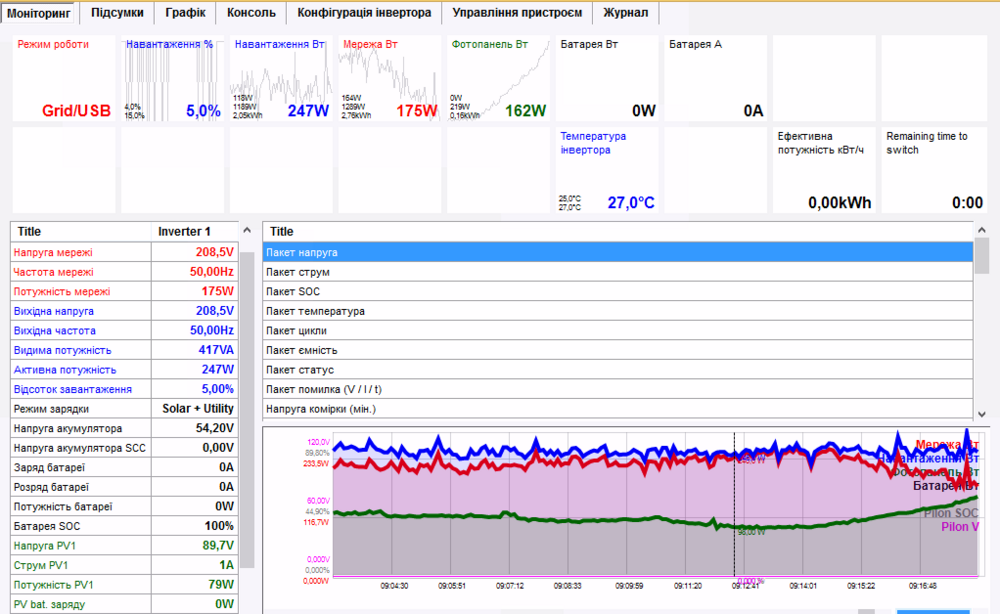Click the Фотопанель Вт tile

[x=498, y=79]
